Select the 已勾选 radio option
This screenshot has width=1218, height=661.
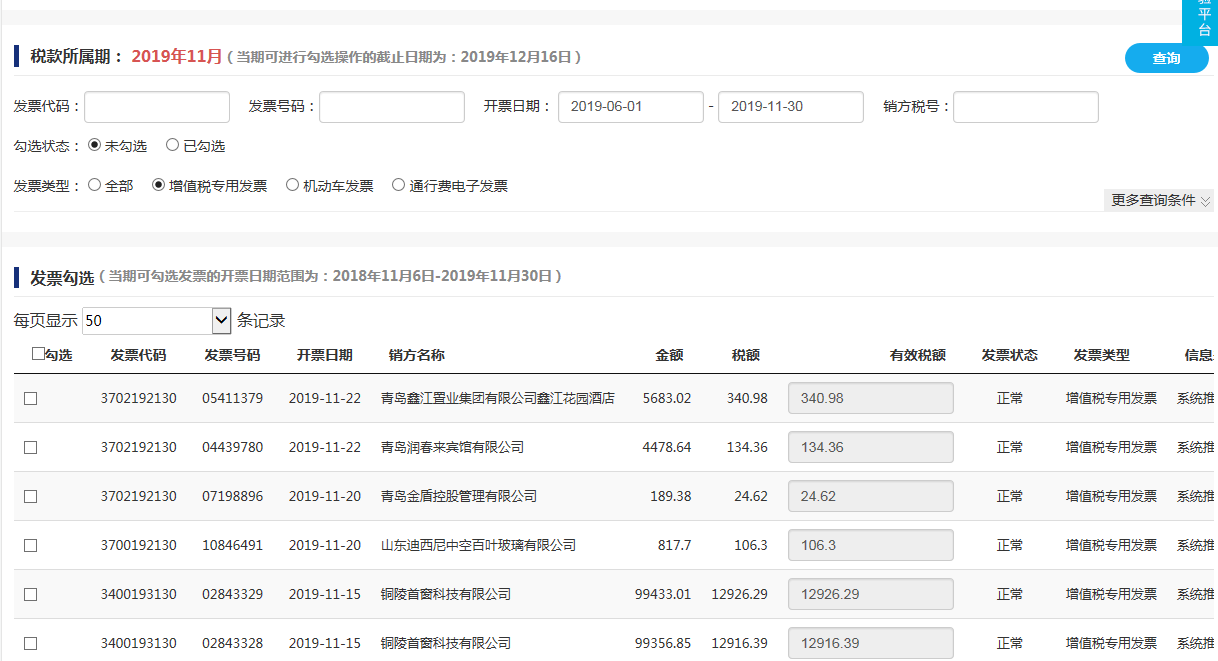[x=172, y=145]
